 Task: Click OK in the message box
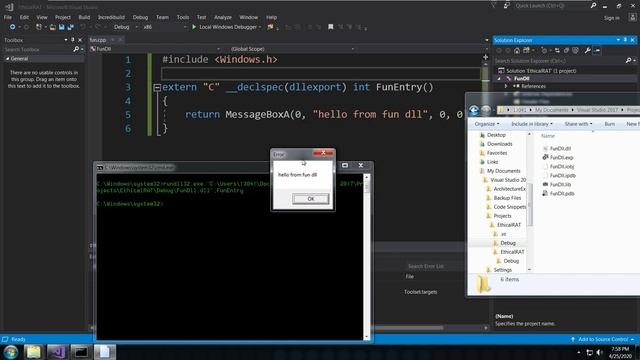311,199
